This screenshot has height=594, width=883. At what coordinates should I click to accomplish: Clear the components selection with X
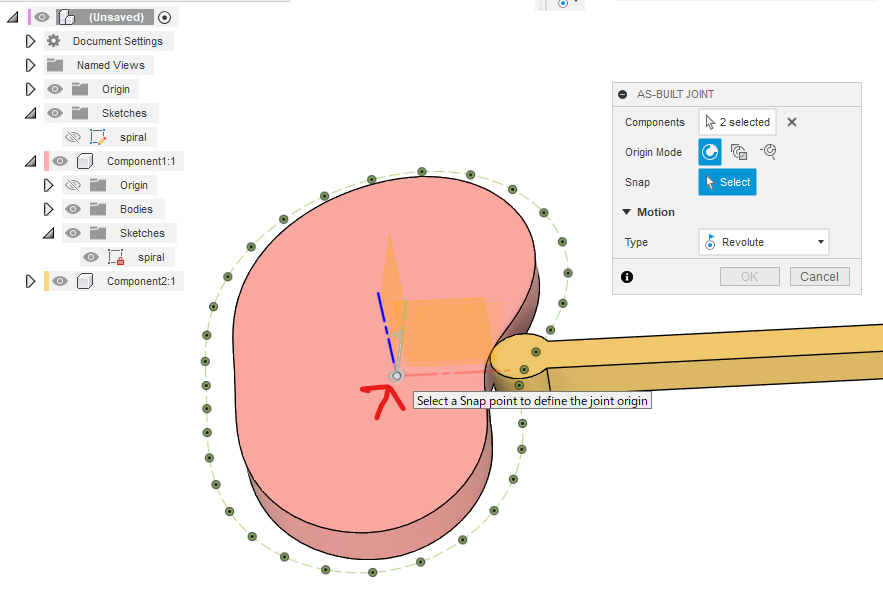point(792,122)
